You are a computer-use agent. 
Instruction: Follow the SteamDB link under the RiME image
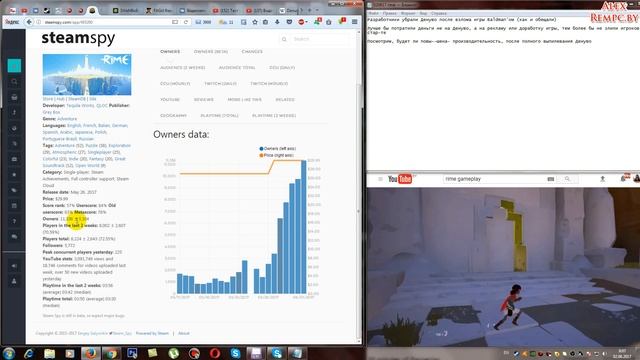(x=76, y=99)
